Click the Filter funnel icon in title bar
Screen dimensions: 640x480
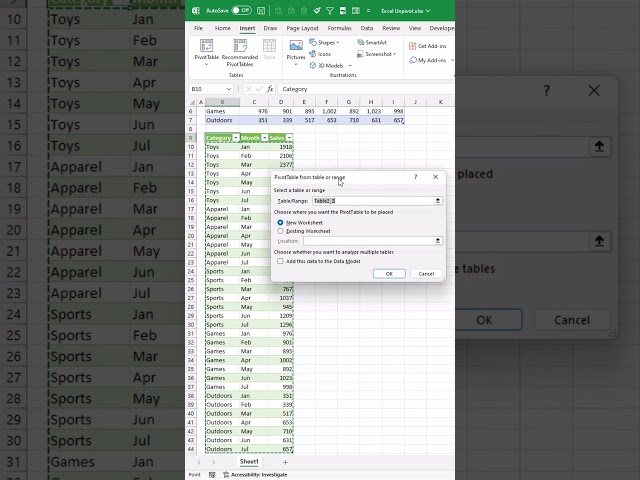(330, 11)
